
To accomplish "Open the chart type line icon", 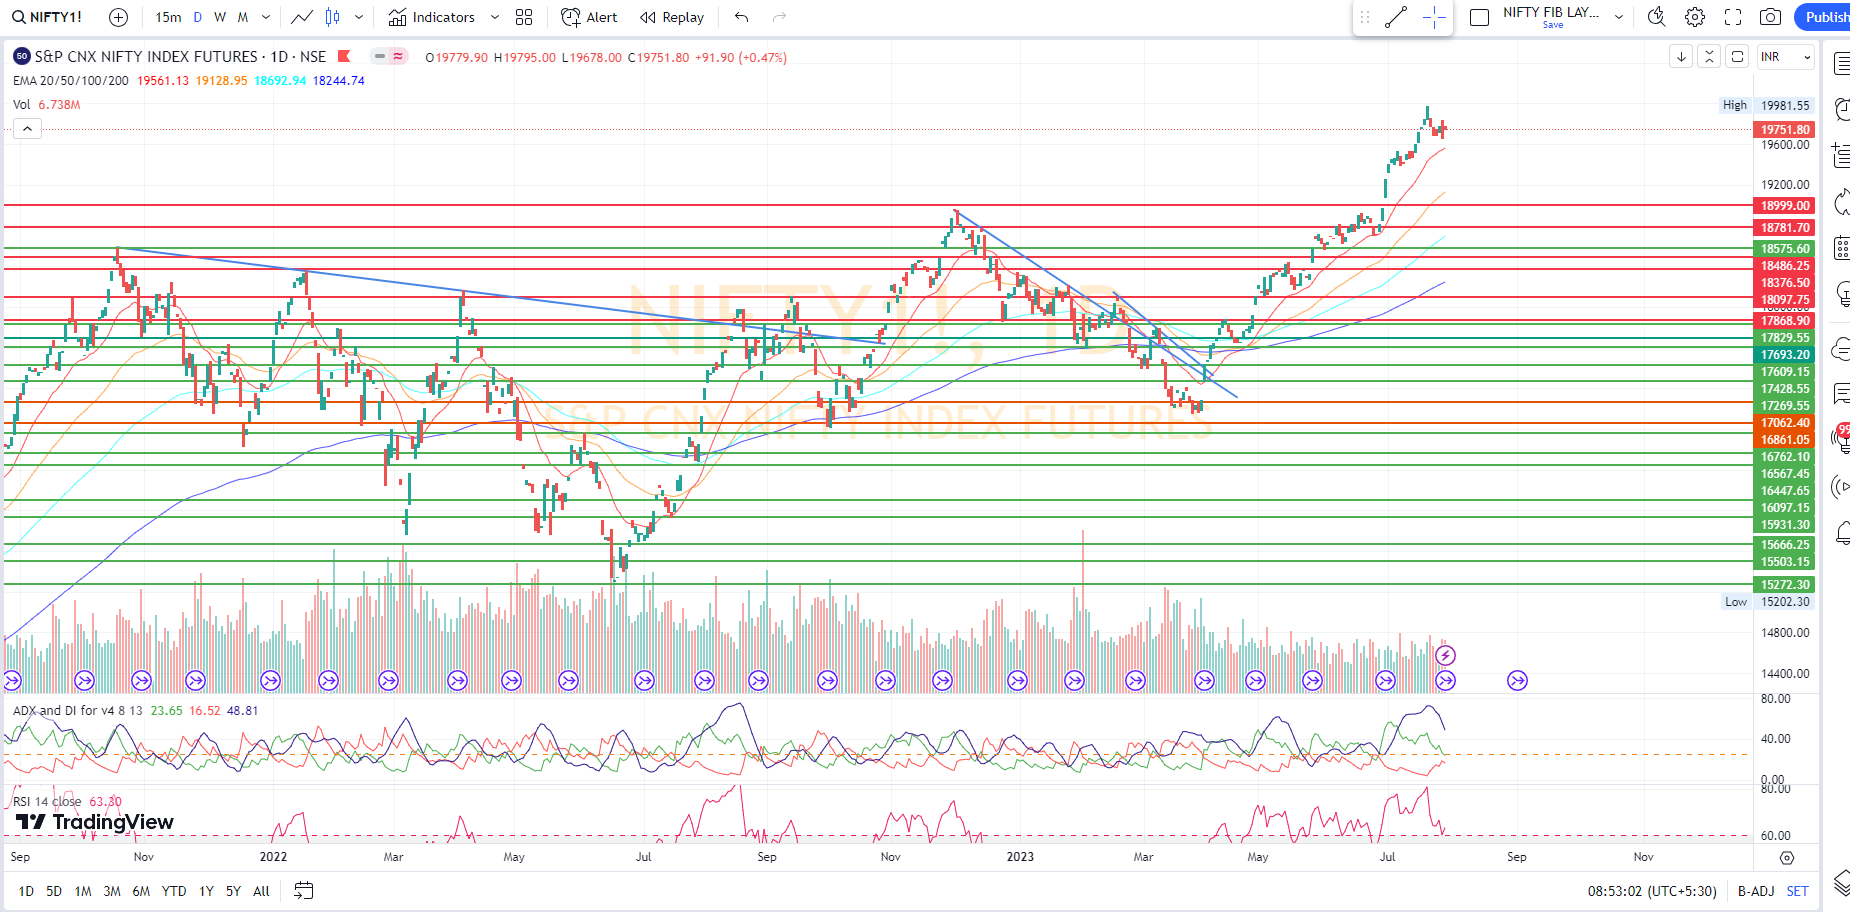I will pos(302,17).
